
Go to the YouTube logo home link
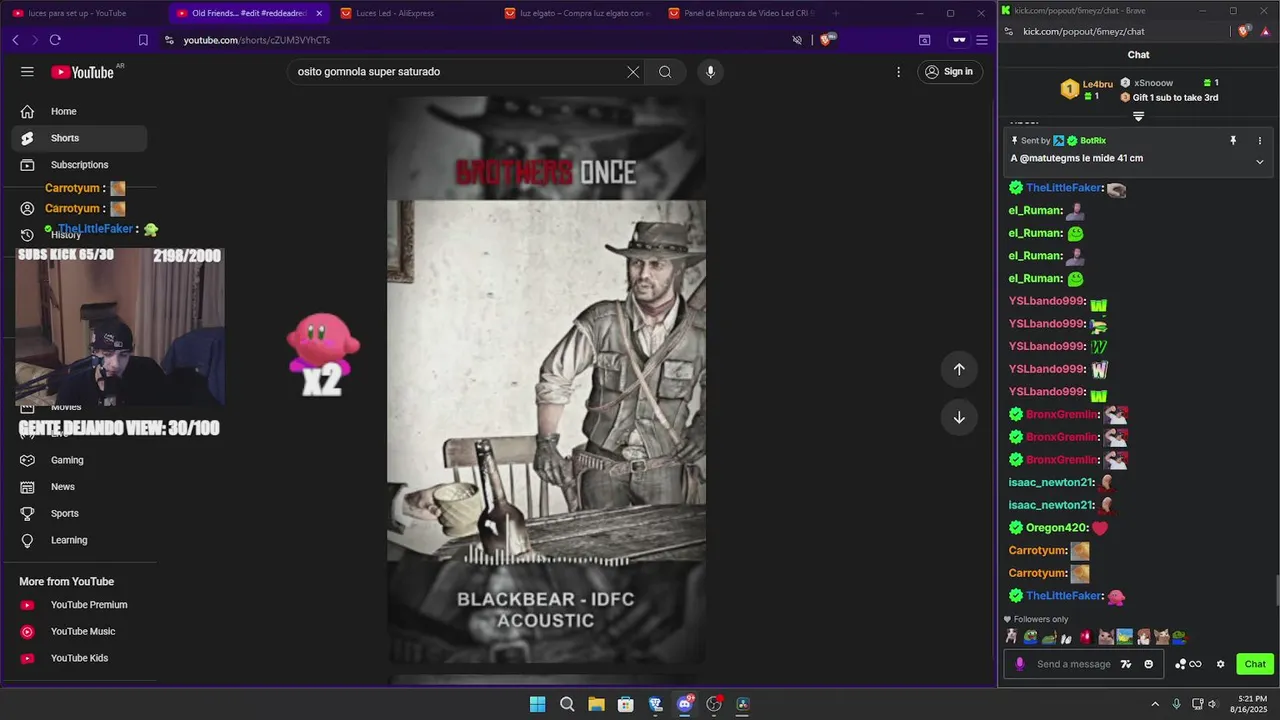point(83,72)
